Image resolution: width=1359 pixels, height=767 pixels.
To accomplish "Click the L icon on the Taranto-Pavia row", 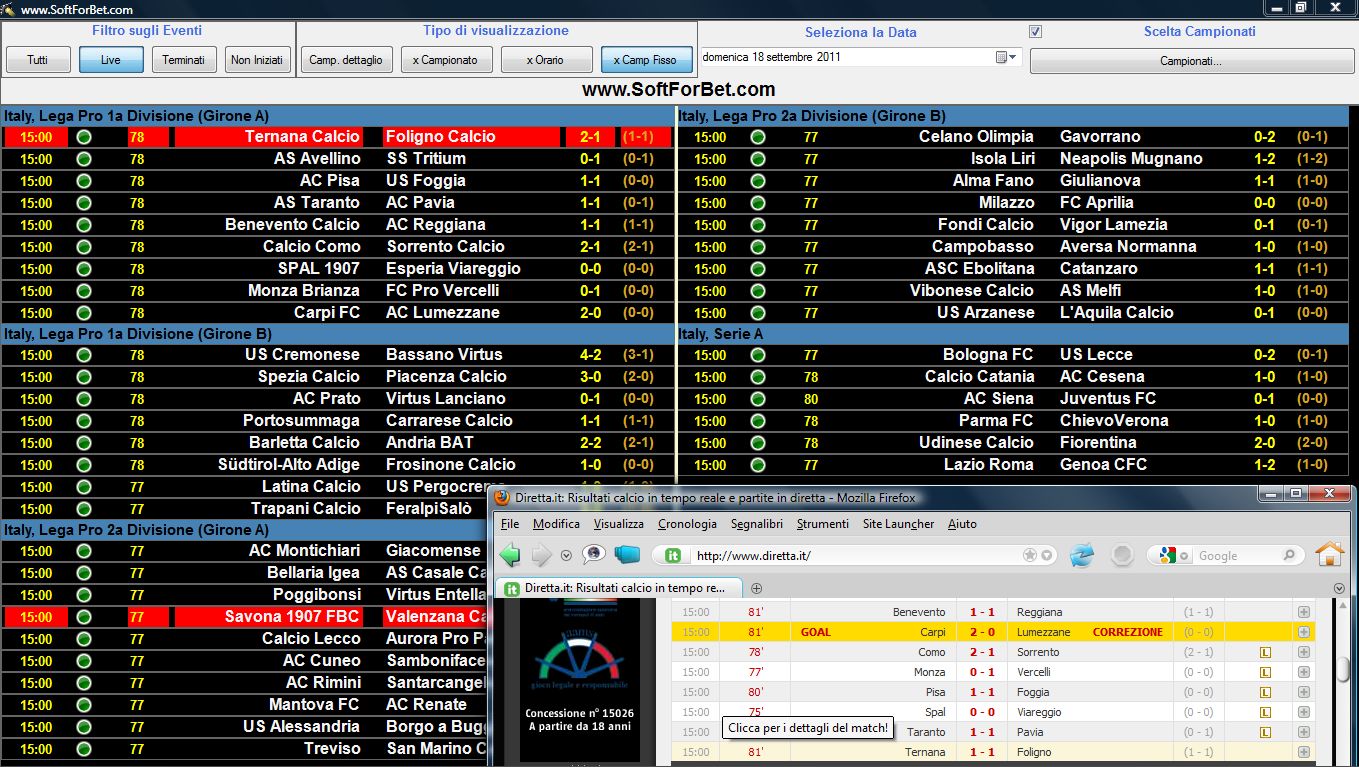I will pos(1265,732).
